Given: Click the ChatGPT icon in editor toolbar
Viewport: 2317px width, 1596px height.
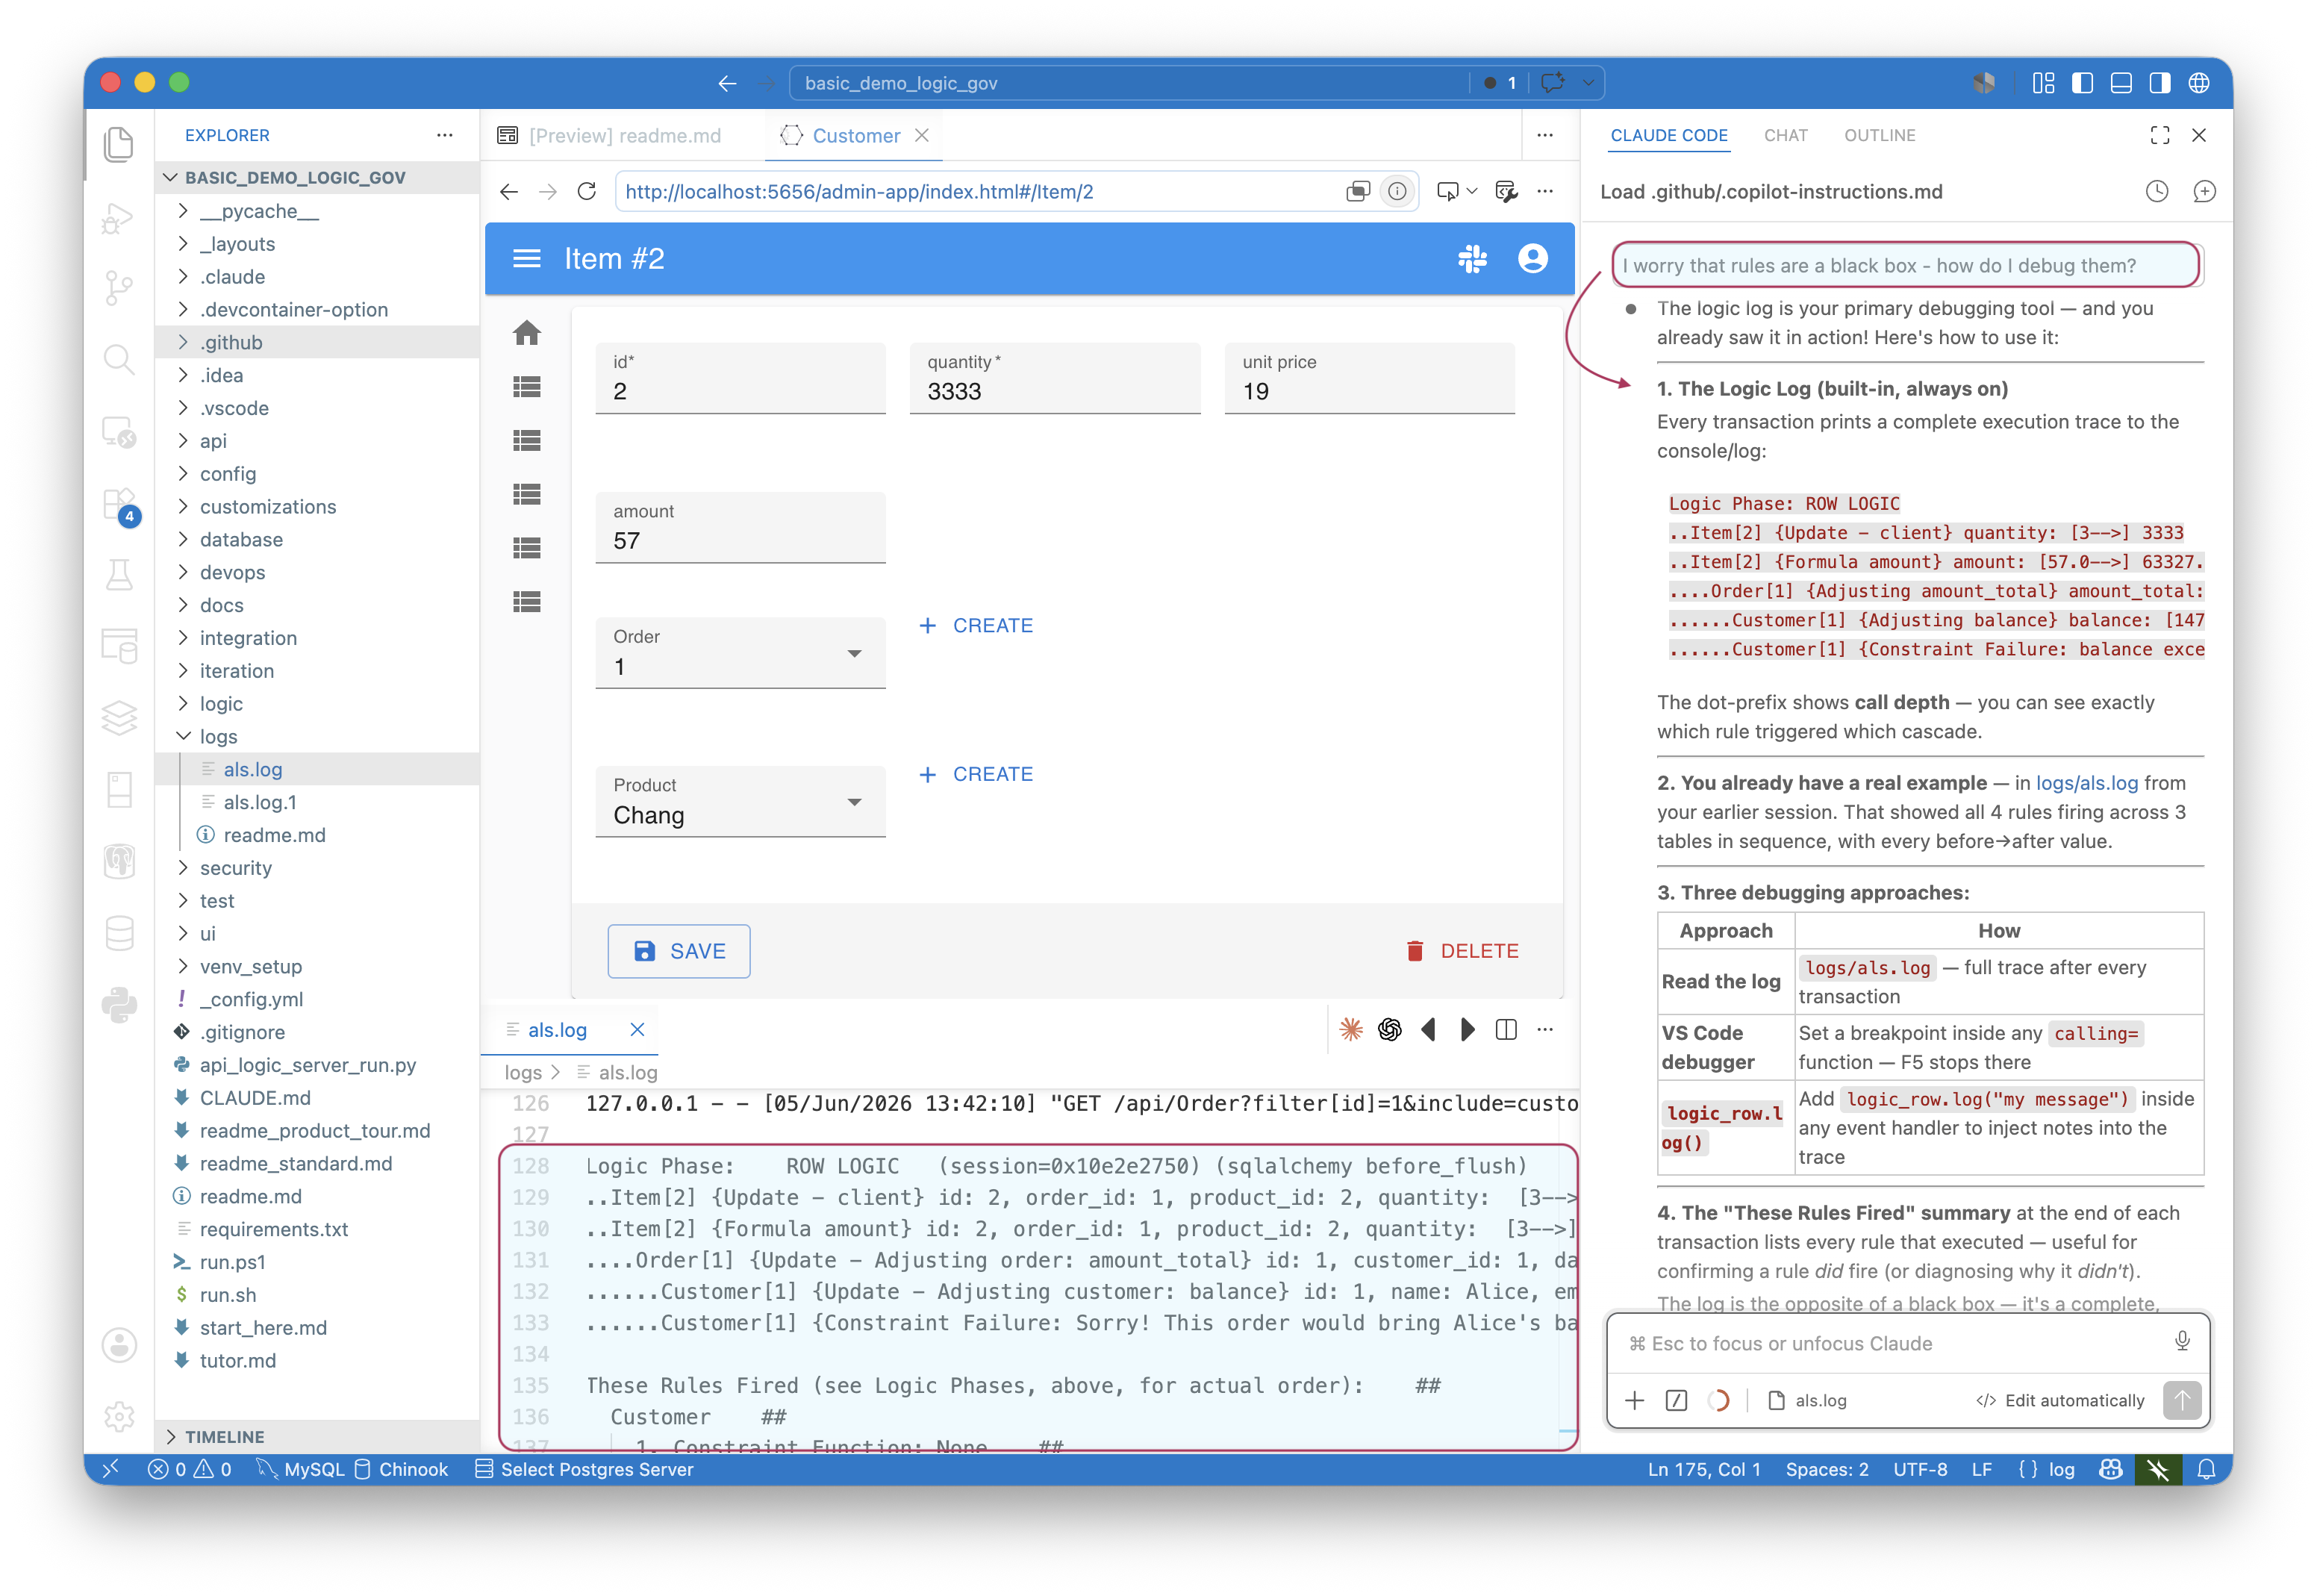Looking at the screenshot, I should [1390, 1029].
